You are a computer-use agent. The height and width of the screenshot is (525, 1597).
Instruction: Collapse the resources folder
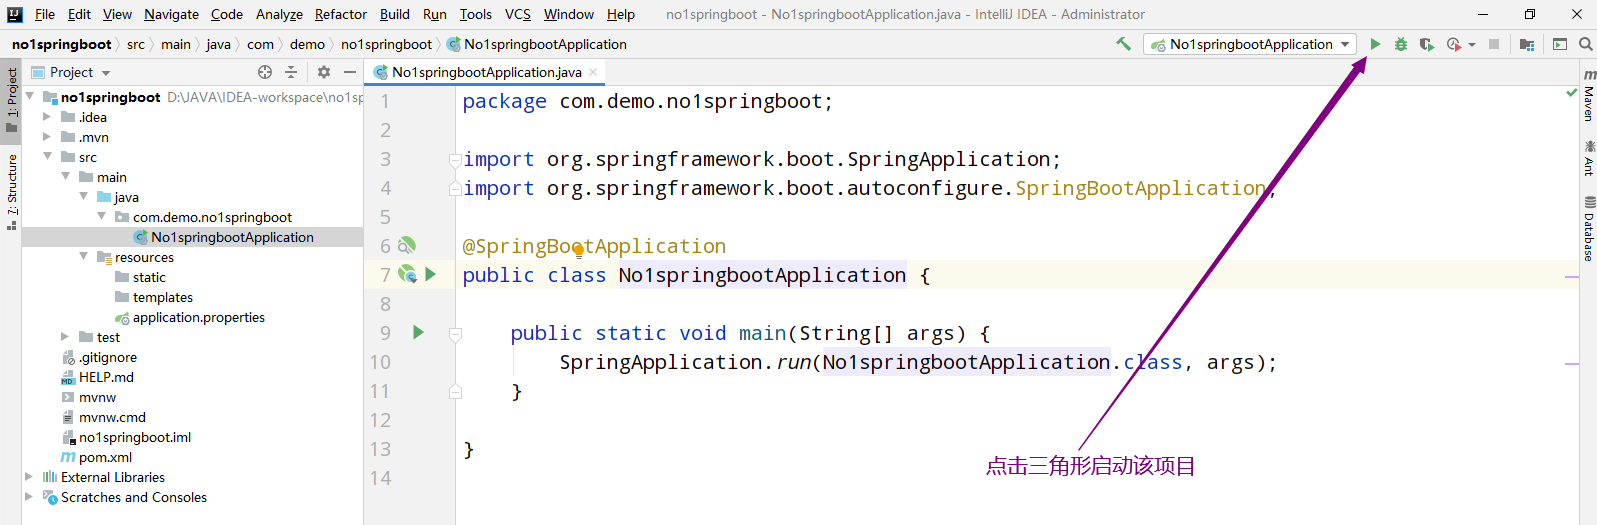pos(84,257)
